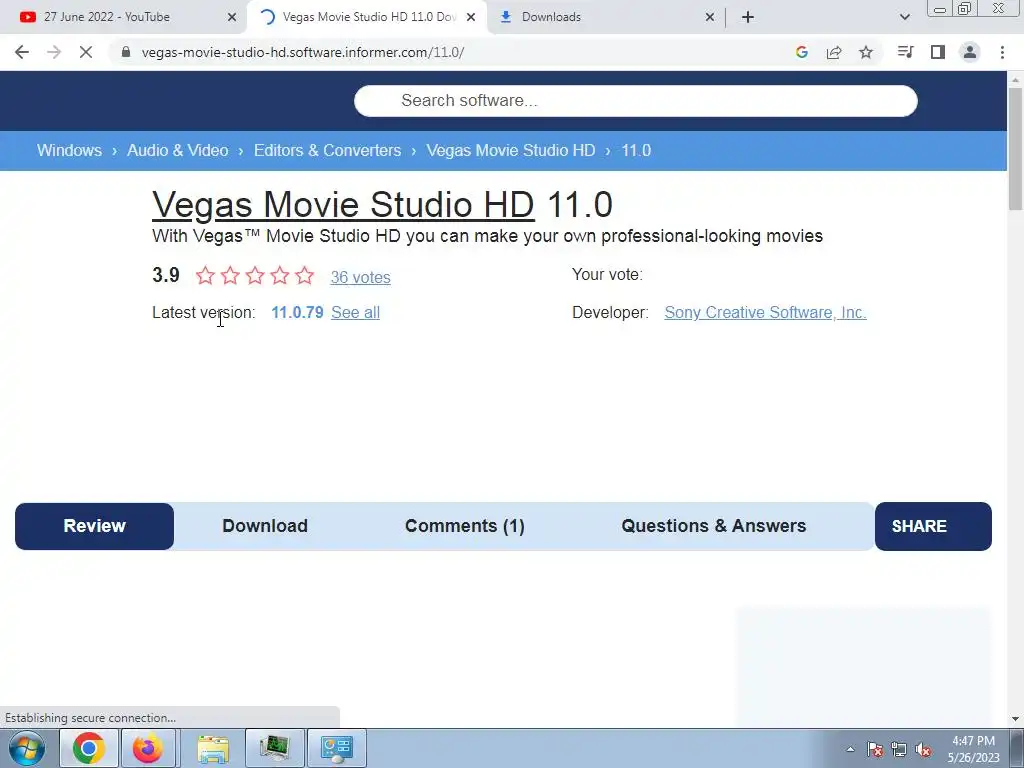Click the Vegas Movie Studio HD title link
The width and height of the screenshot is (1024, 768).
pyautogui.click(x=344, y=204)
